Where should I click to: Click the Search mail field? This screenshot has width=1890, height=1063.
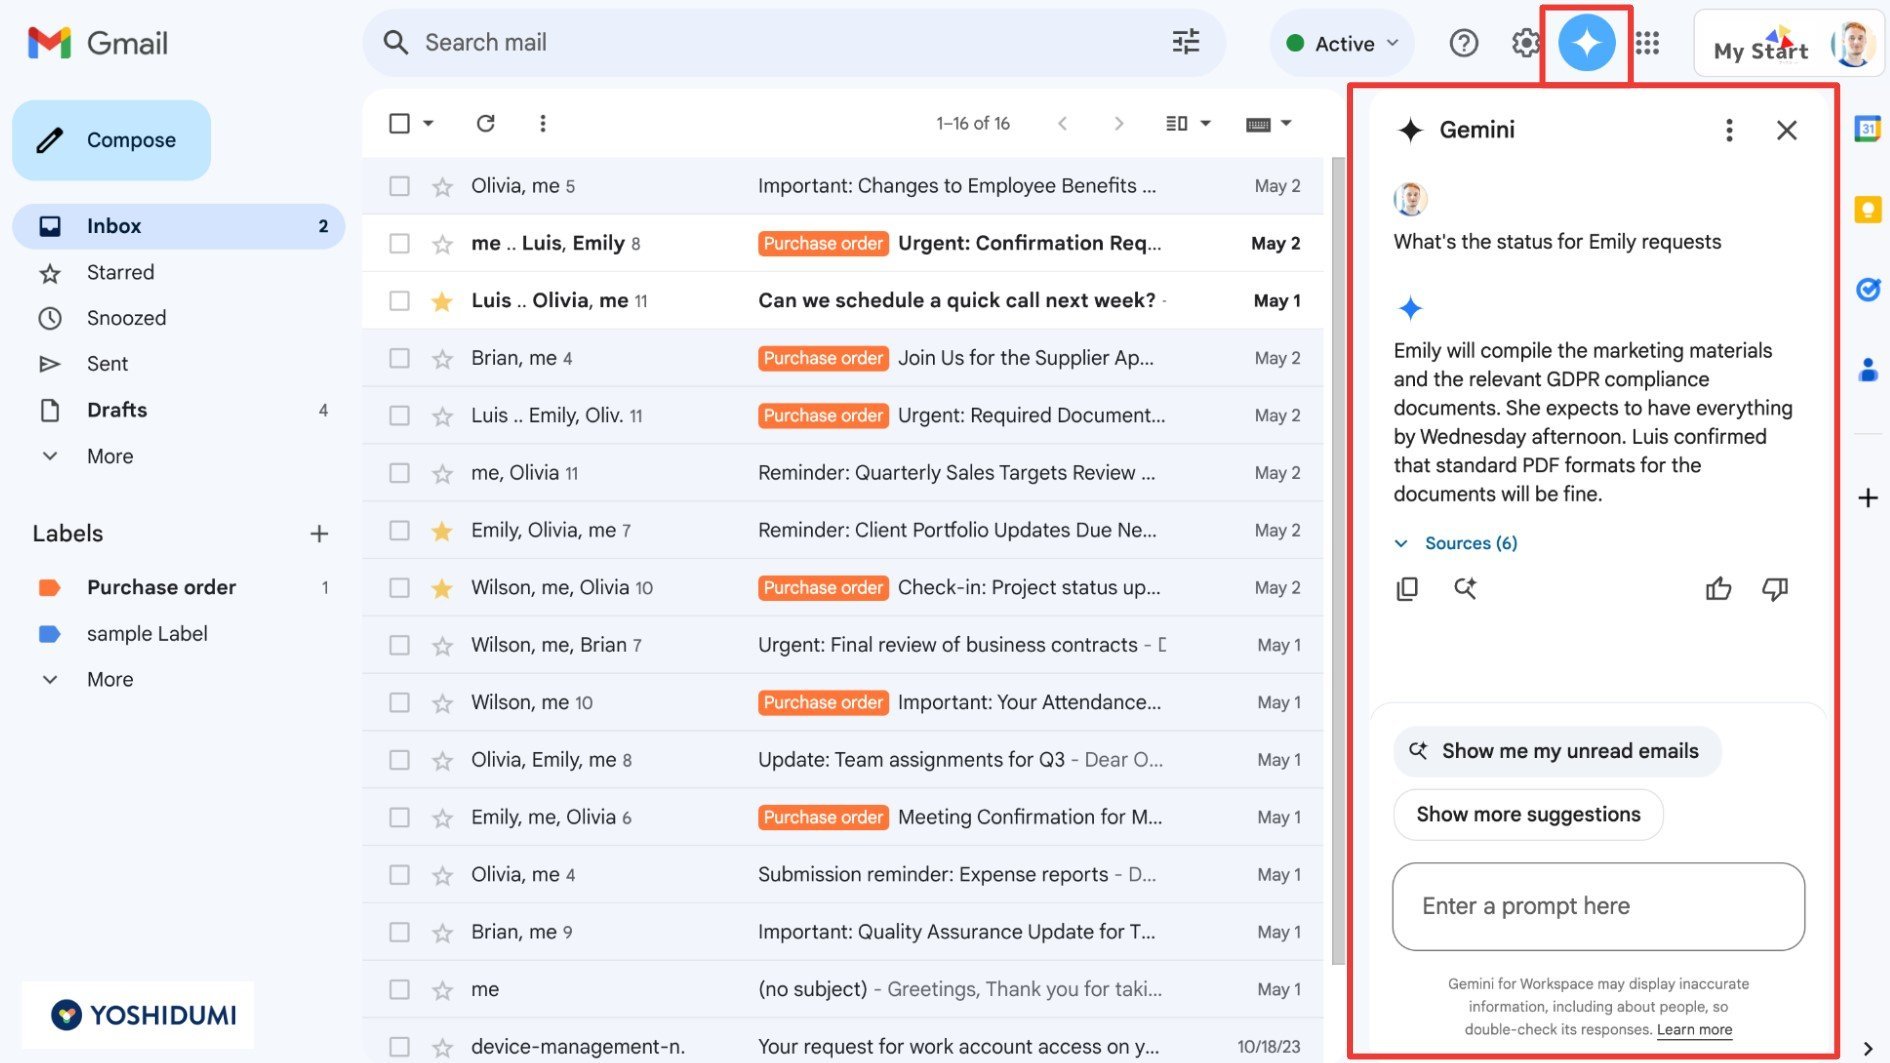[795, 43]
